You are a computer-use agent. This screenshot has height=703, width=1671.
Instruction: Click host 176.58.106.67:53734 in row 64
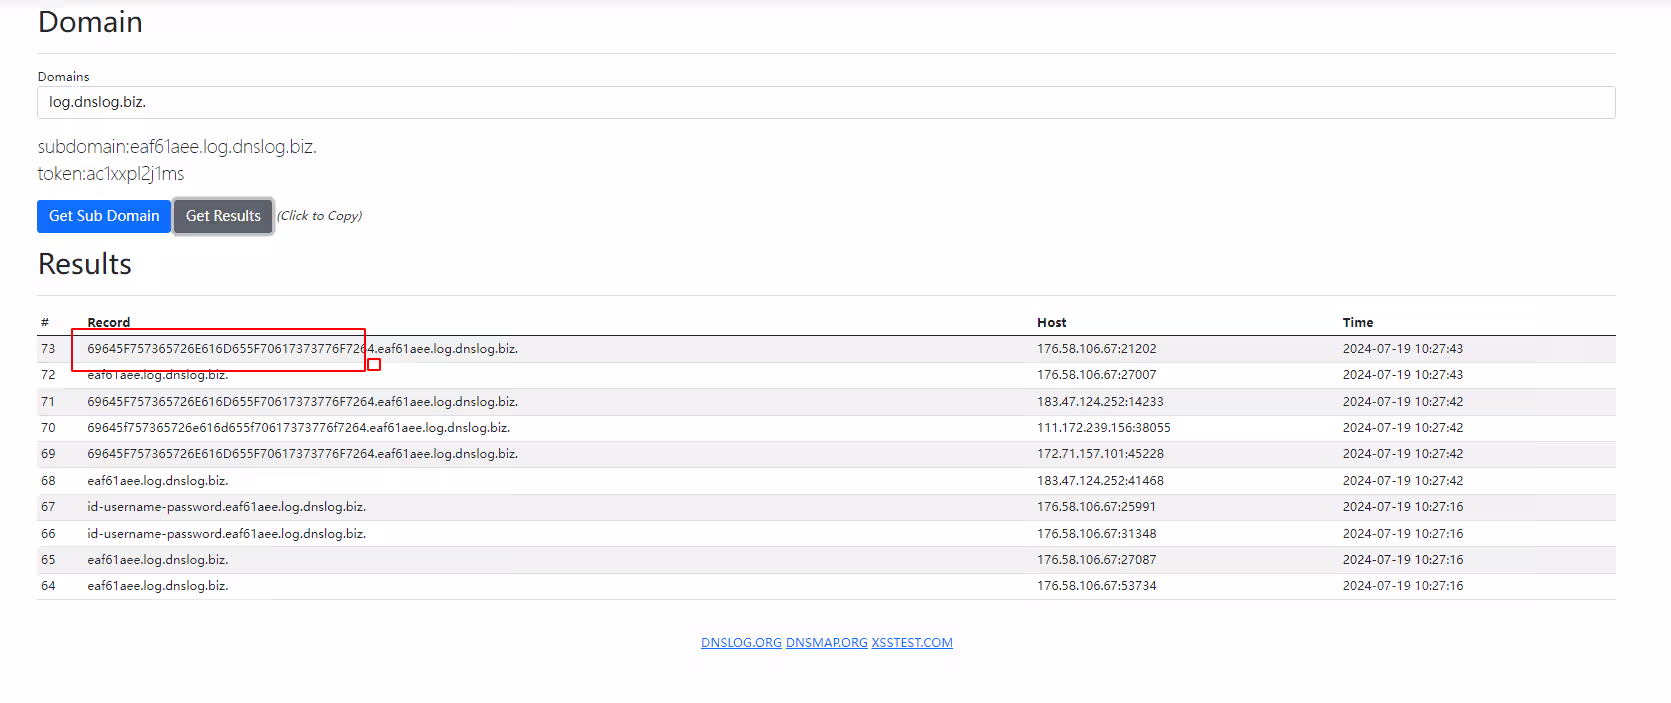tap(1096, 586)
